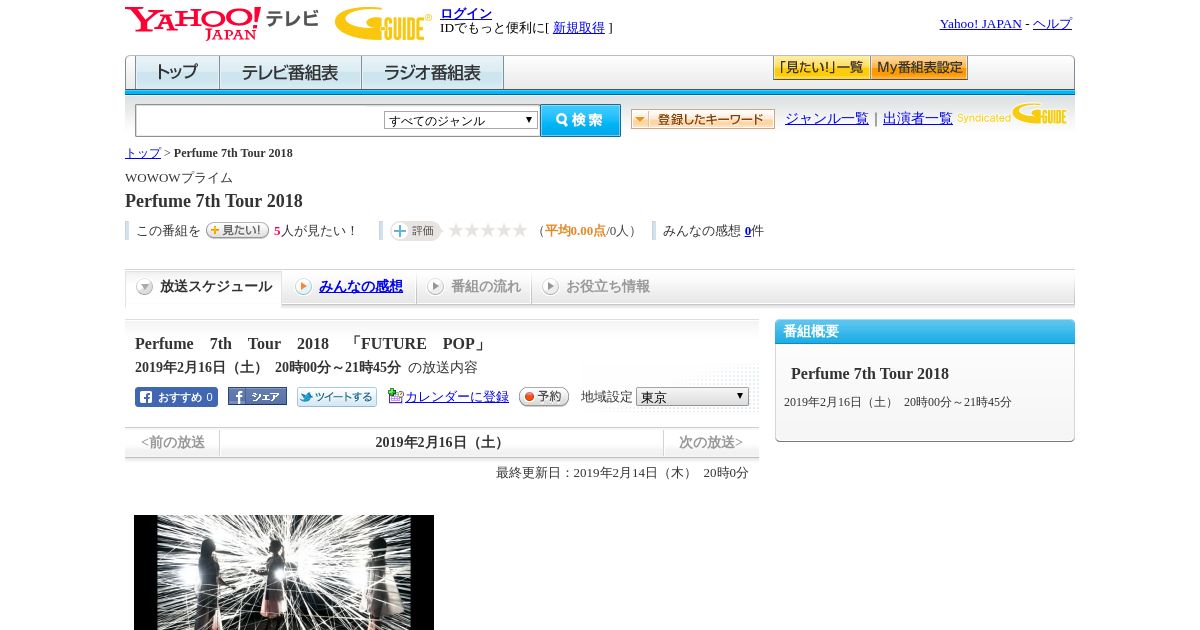Image resolution: width=1200 pixels, height=630 pixels.
Task: Click the 5人が見たい！ count text
Action: 316,231
